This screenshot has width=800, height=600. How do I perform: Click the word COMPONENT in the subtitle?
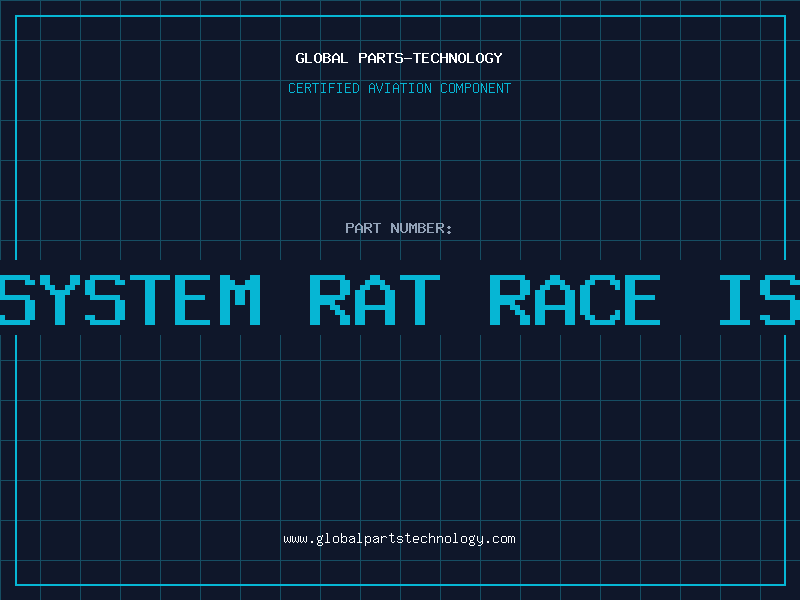pos(476,88)
